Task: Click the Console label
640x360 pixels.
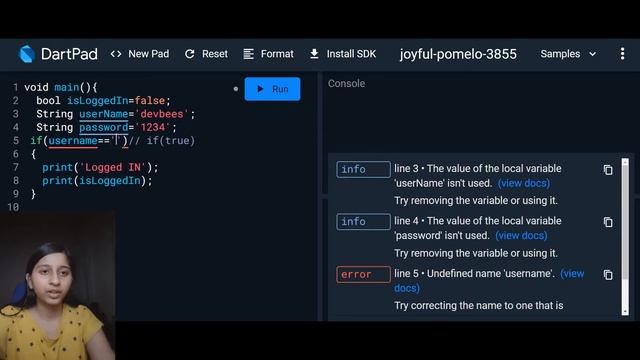Action: 346,83
